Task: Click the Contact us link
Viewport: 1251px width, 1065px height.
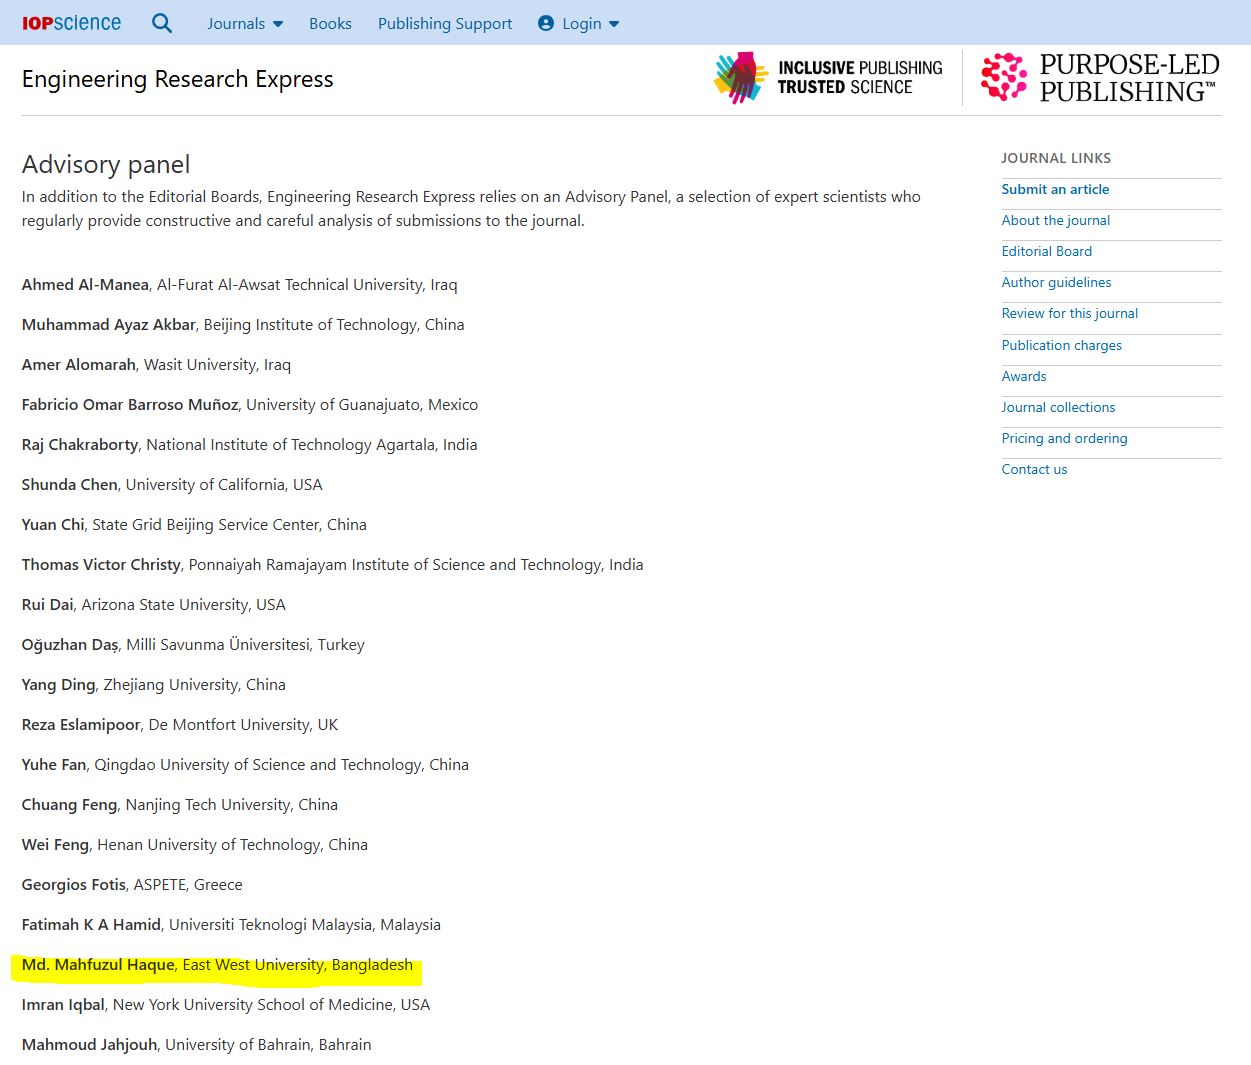Action: pyautogui.click(x=1034, y=469)
